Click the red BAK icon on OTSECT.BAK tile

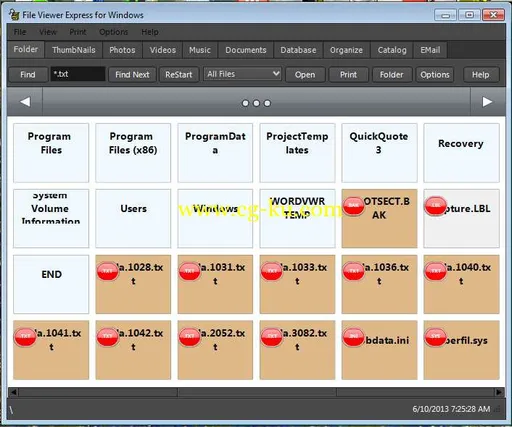click(x=354, y=205)
